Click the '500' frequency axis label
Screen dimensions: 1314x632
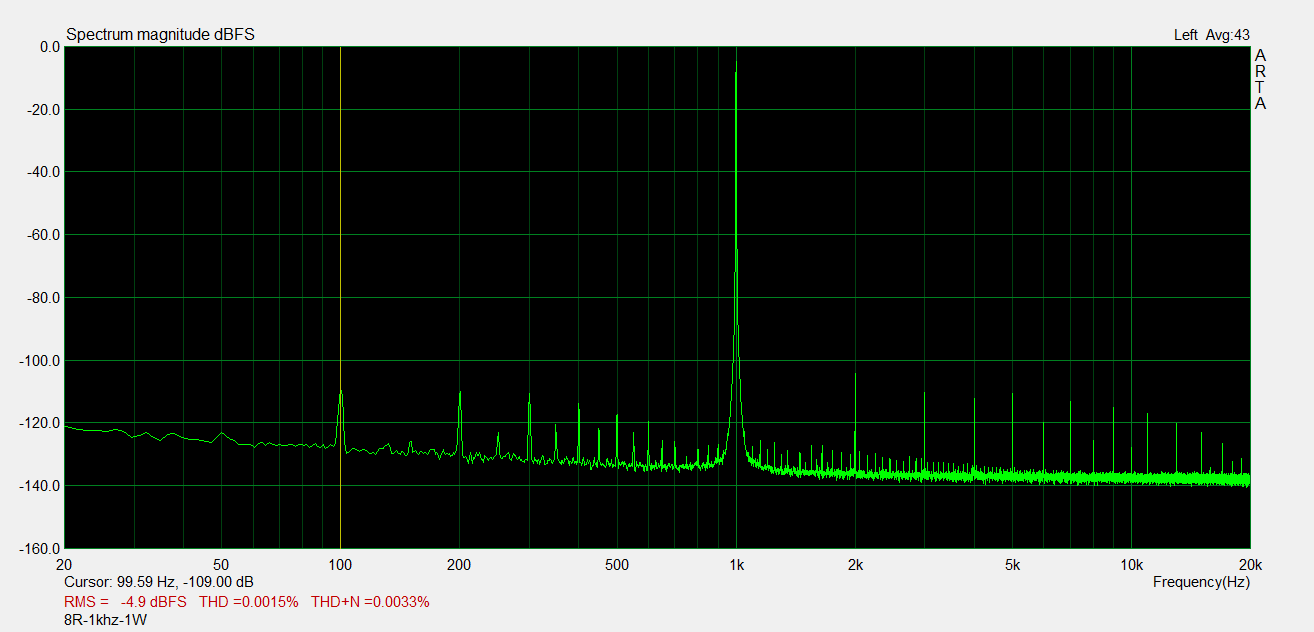point(617,565)
